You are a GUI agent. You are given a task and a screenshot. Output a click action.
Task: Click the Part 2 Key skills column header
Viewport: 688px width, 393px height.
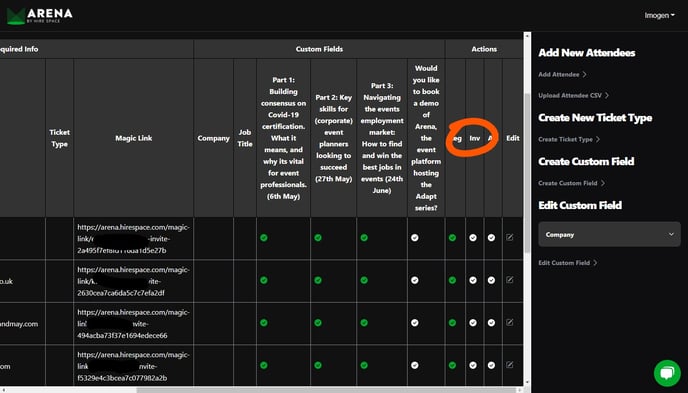[333, 138]
